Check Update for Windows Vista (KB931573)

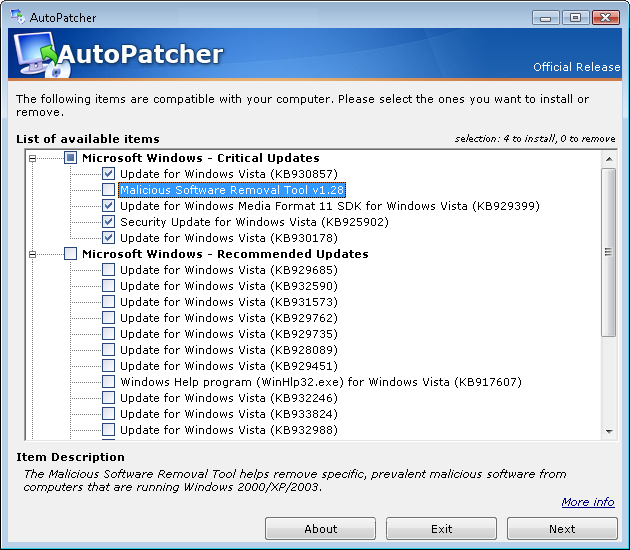(108, 302)
